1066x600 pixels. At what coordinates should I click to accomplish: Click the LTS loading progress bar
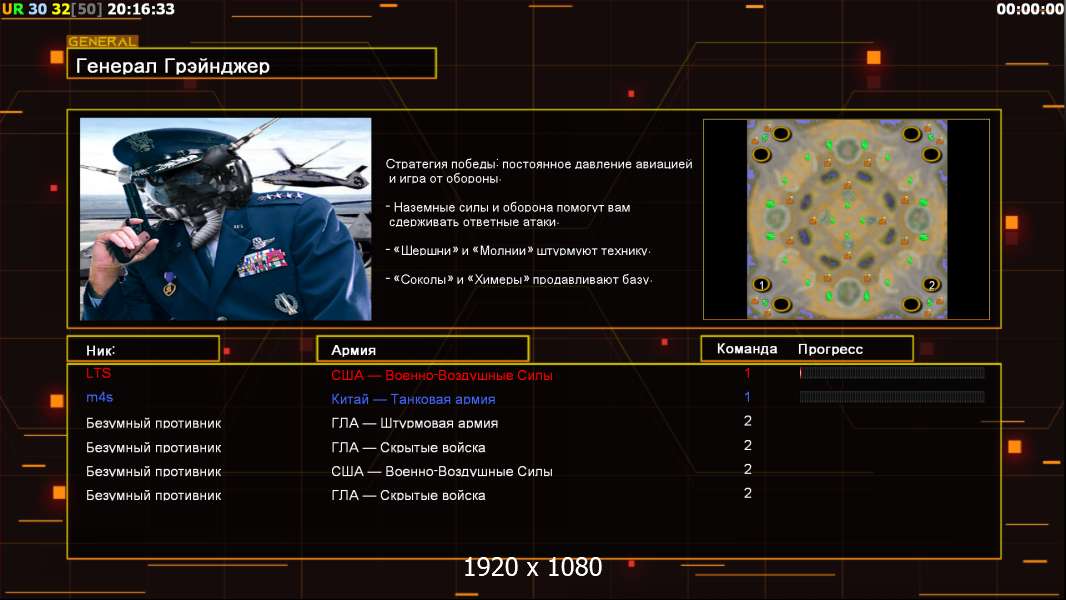point(892,373)
